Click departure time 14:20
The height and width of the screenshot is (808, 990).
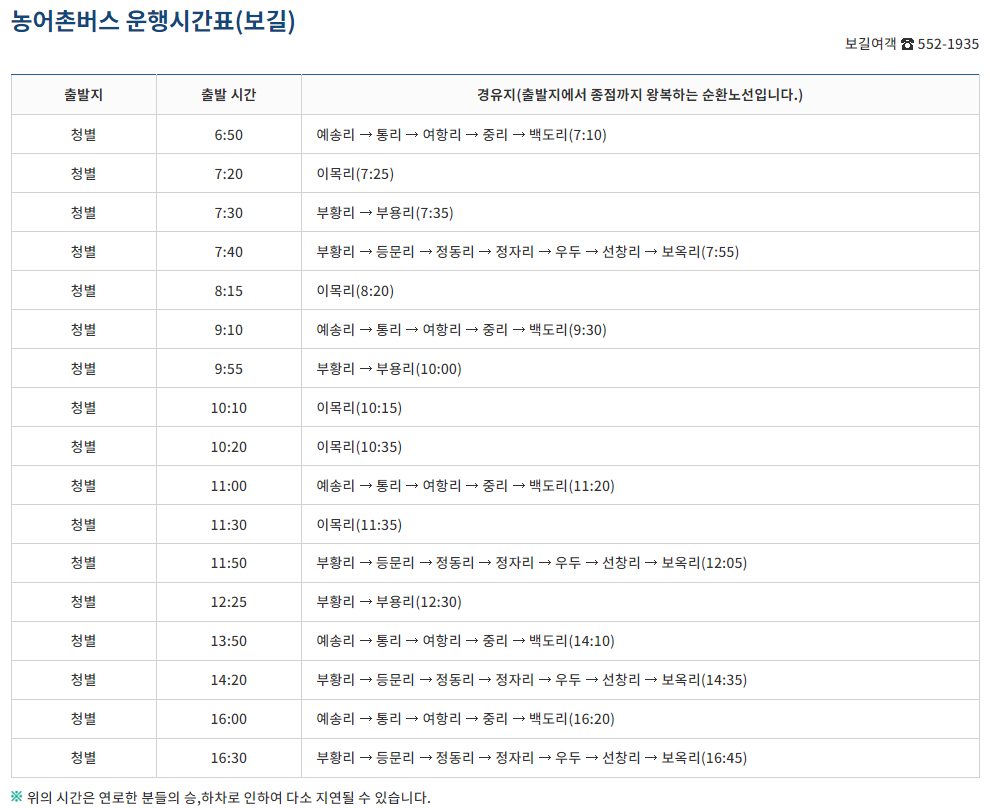pos(229,680)
